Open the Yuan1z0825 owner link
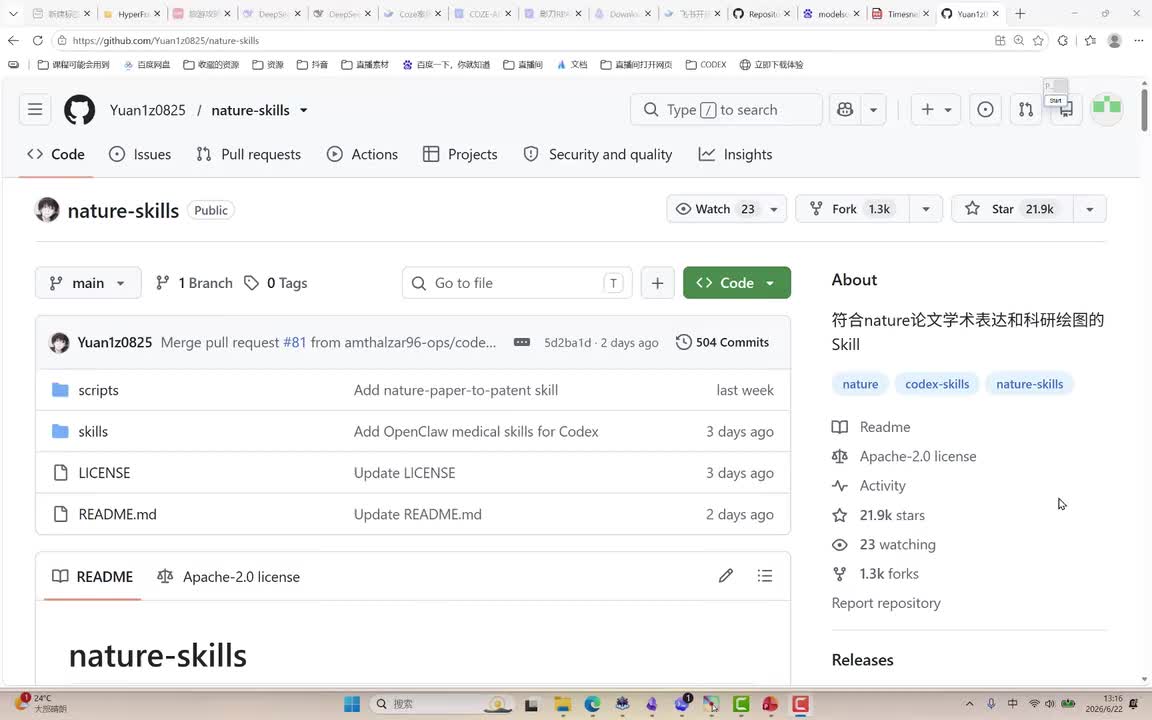This screenshot has height=720, width=1152. [148, 110]
